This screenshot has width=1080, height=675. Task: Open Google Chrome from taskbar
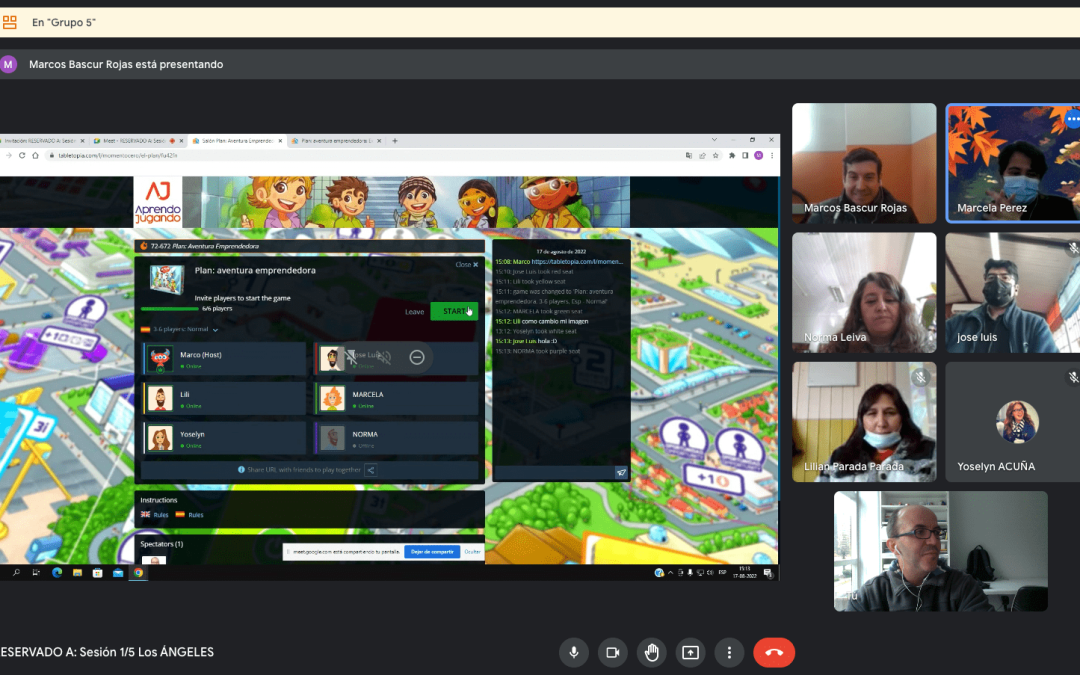coord(138,572)
